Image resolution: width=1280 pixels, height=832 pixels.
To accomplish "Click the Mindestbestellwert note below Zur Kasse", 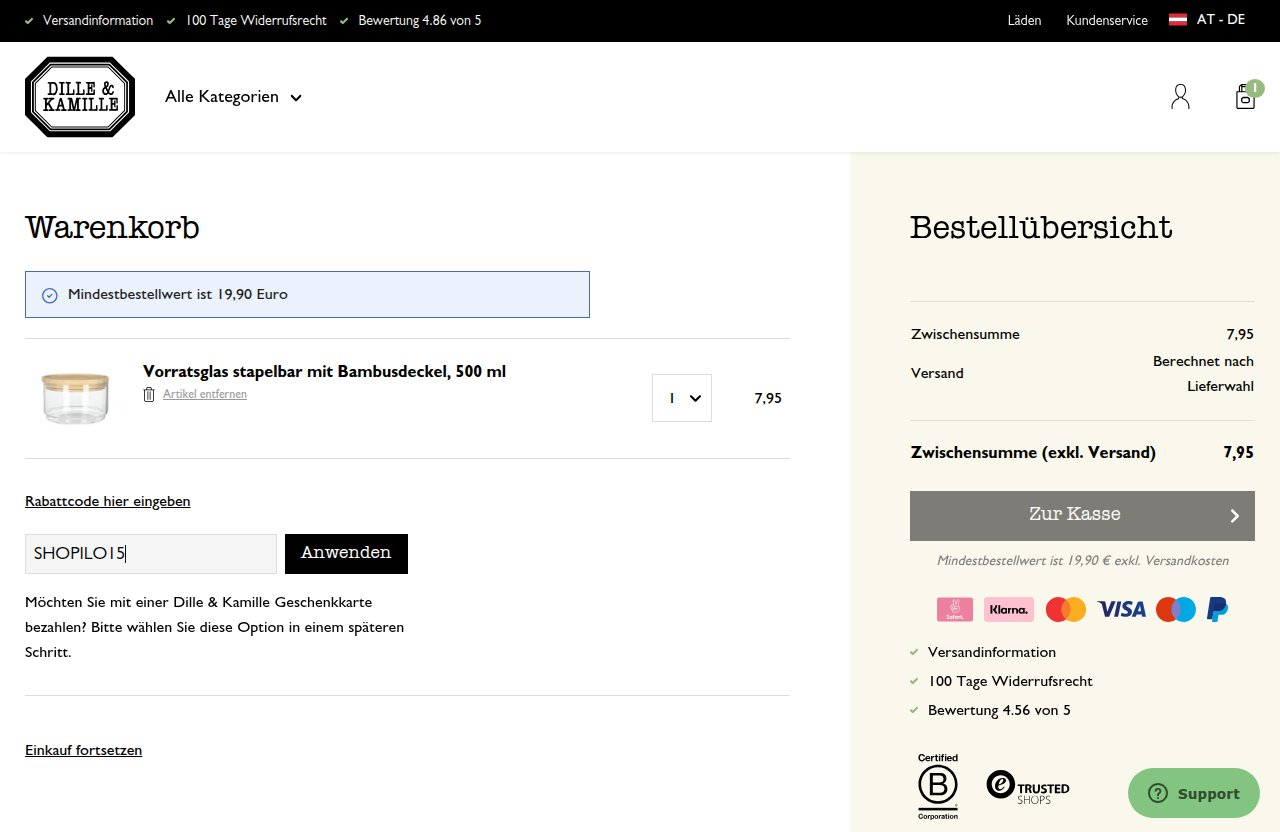I will point(1083,560).
